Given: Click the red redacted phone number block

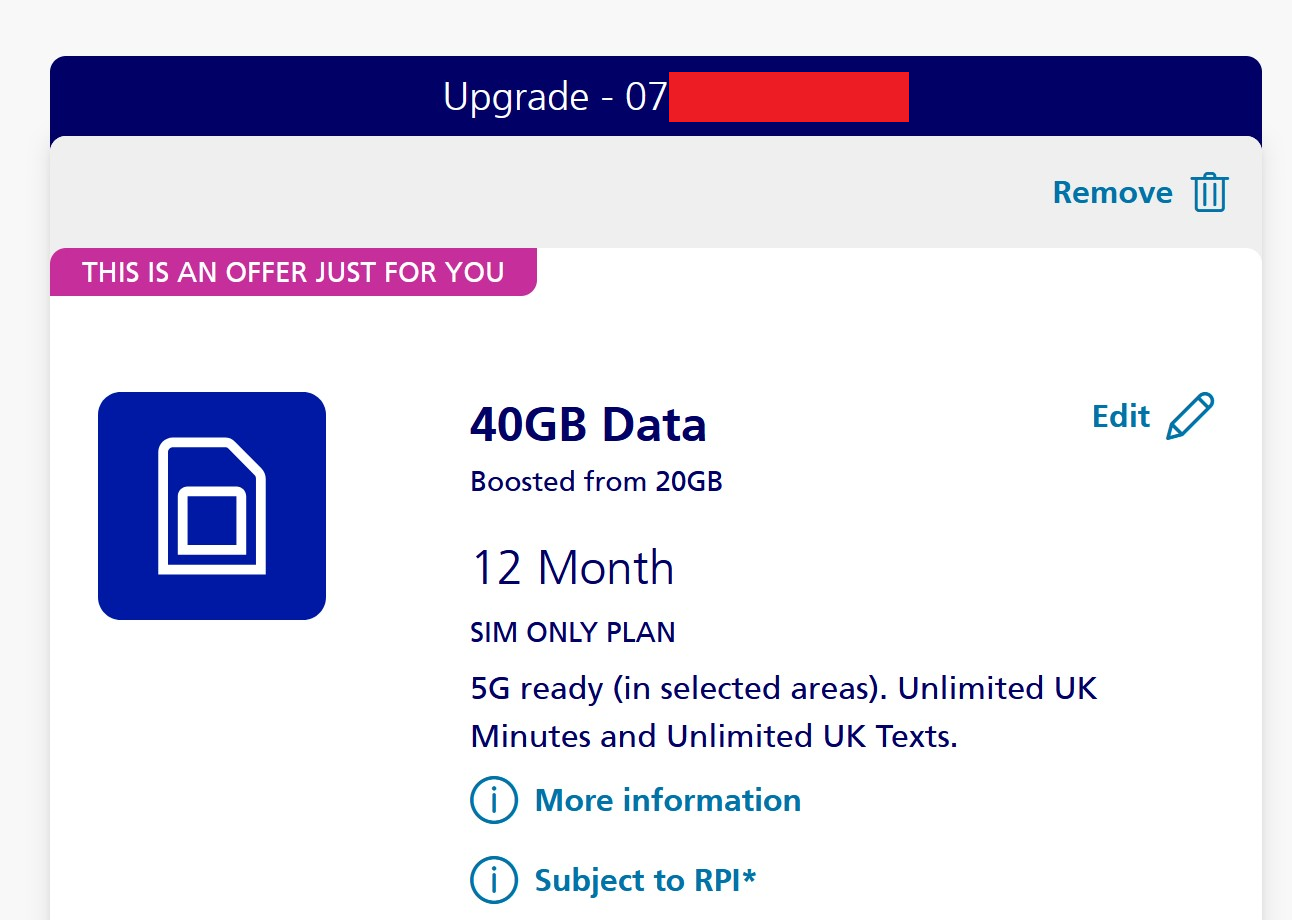Looking at the screenshot, I should (x=788, y=97).
